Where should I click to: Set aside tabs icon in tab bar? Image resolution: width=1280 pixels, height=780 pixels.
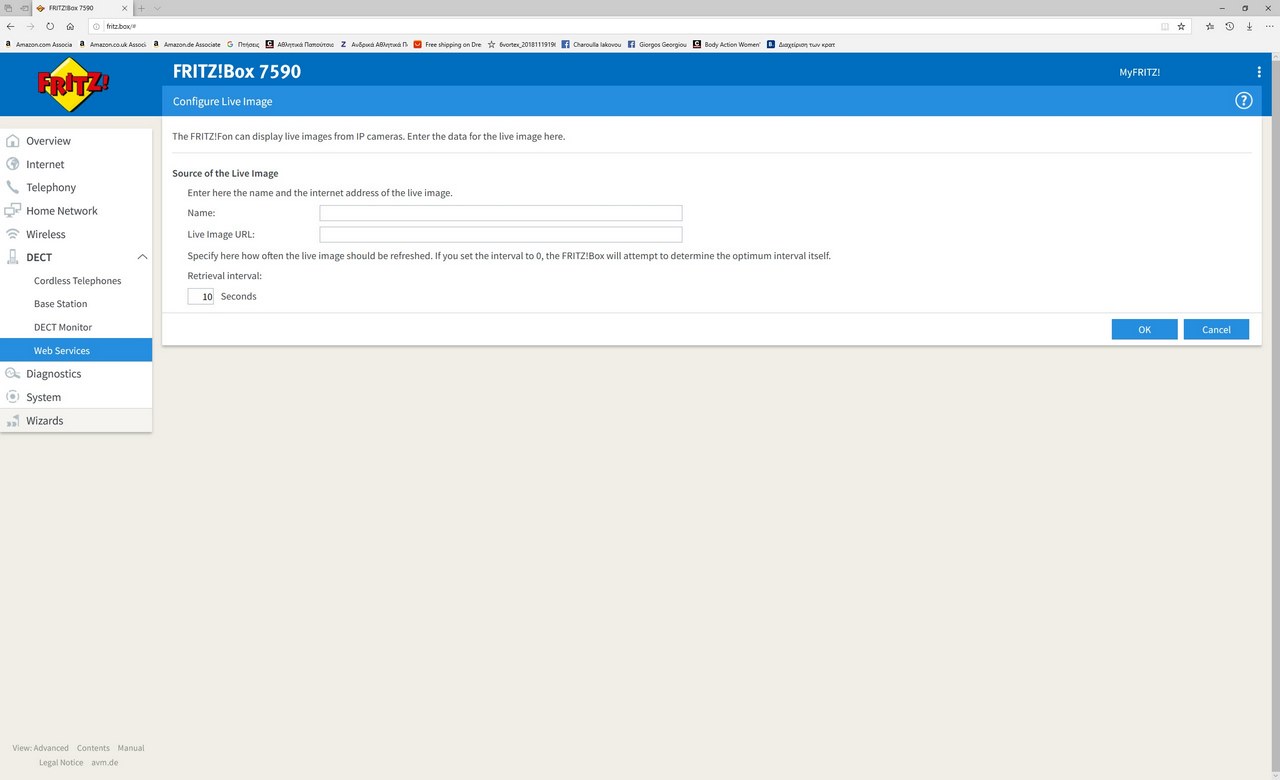[24, 8]
